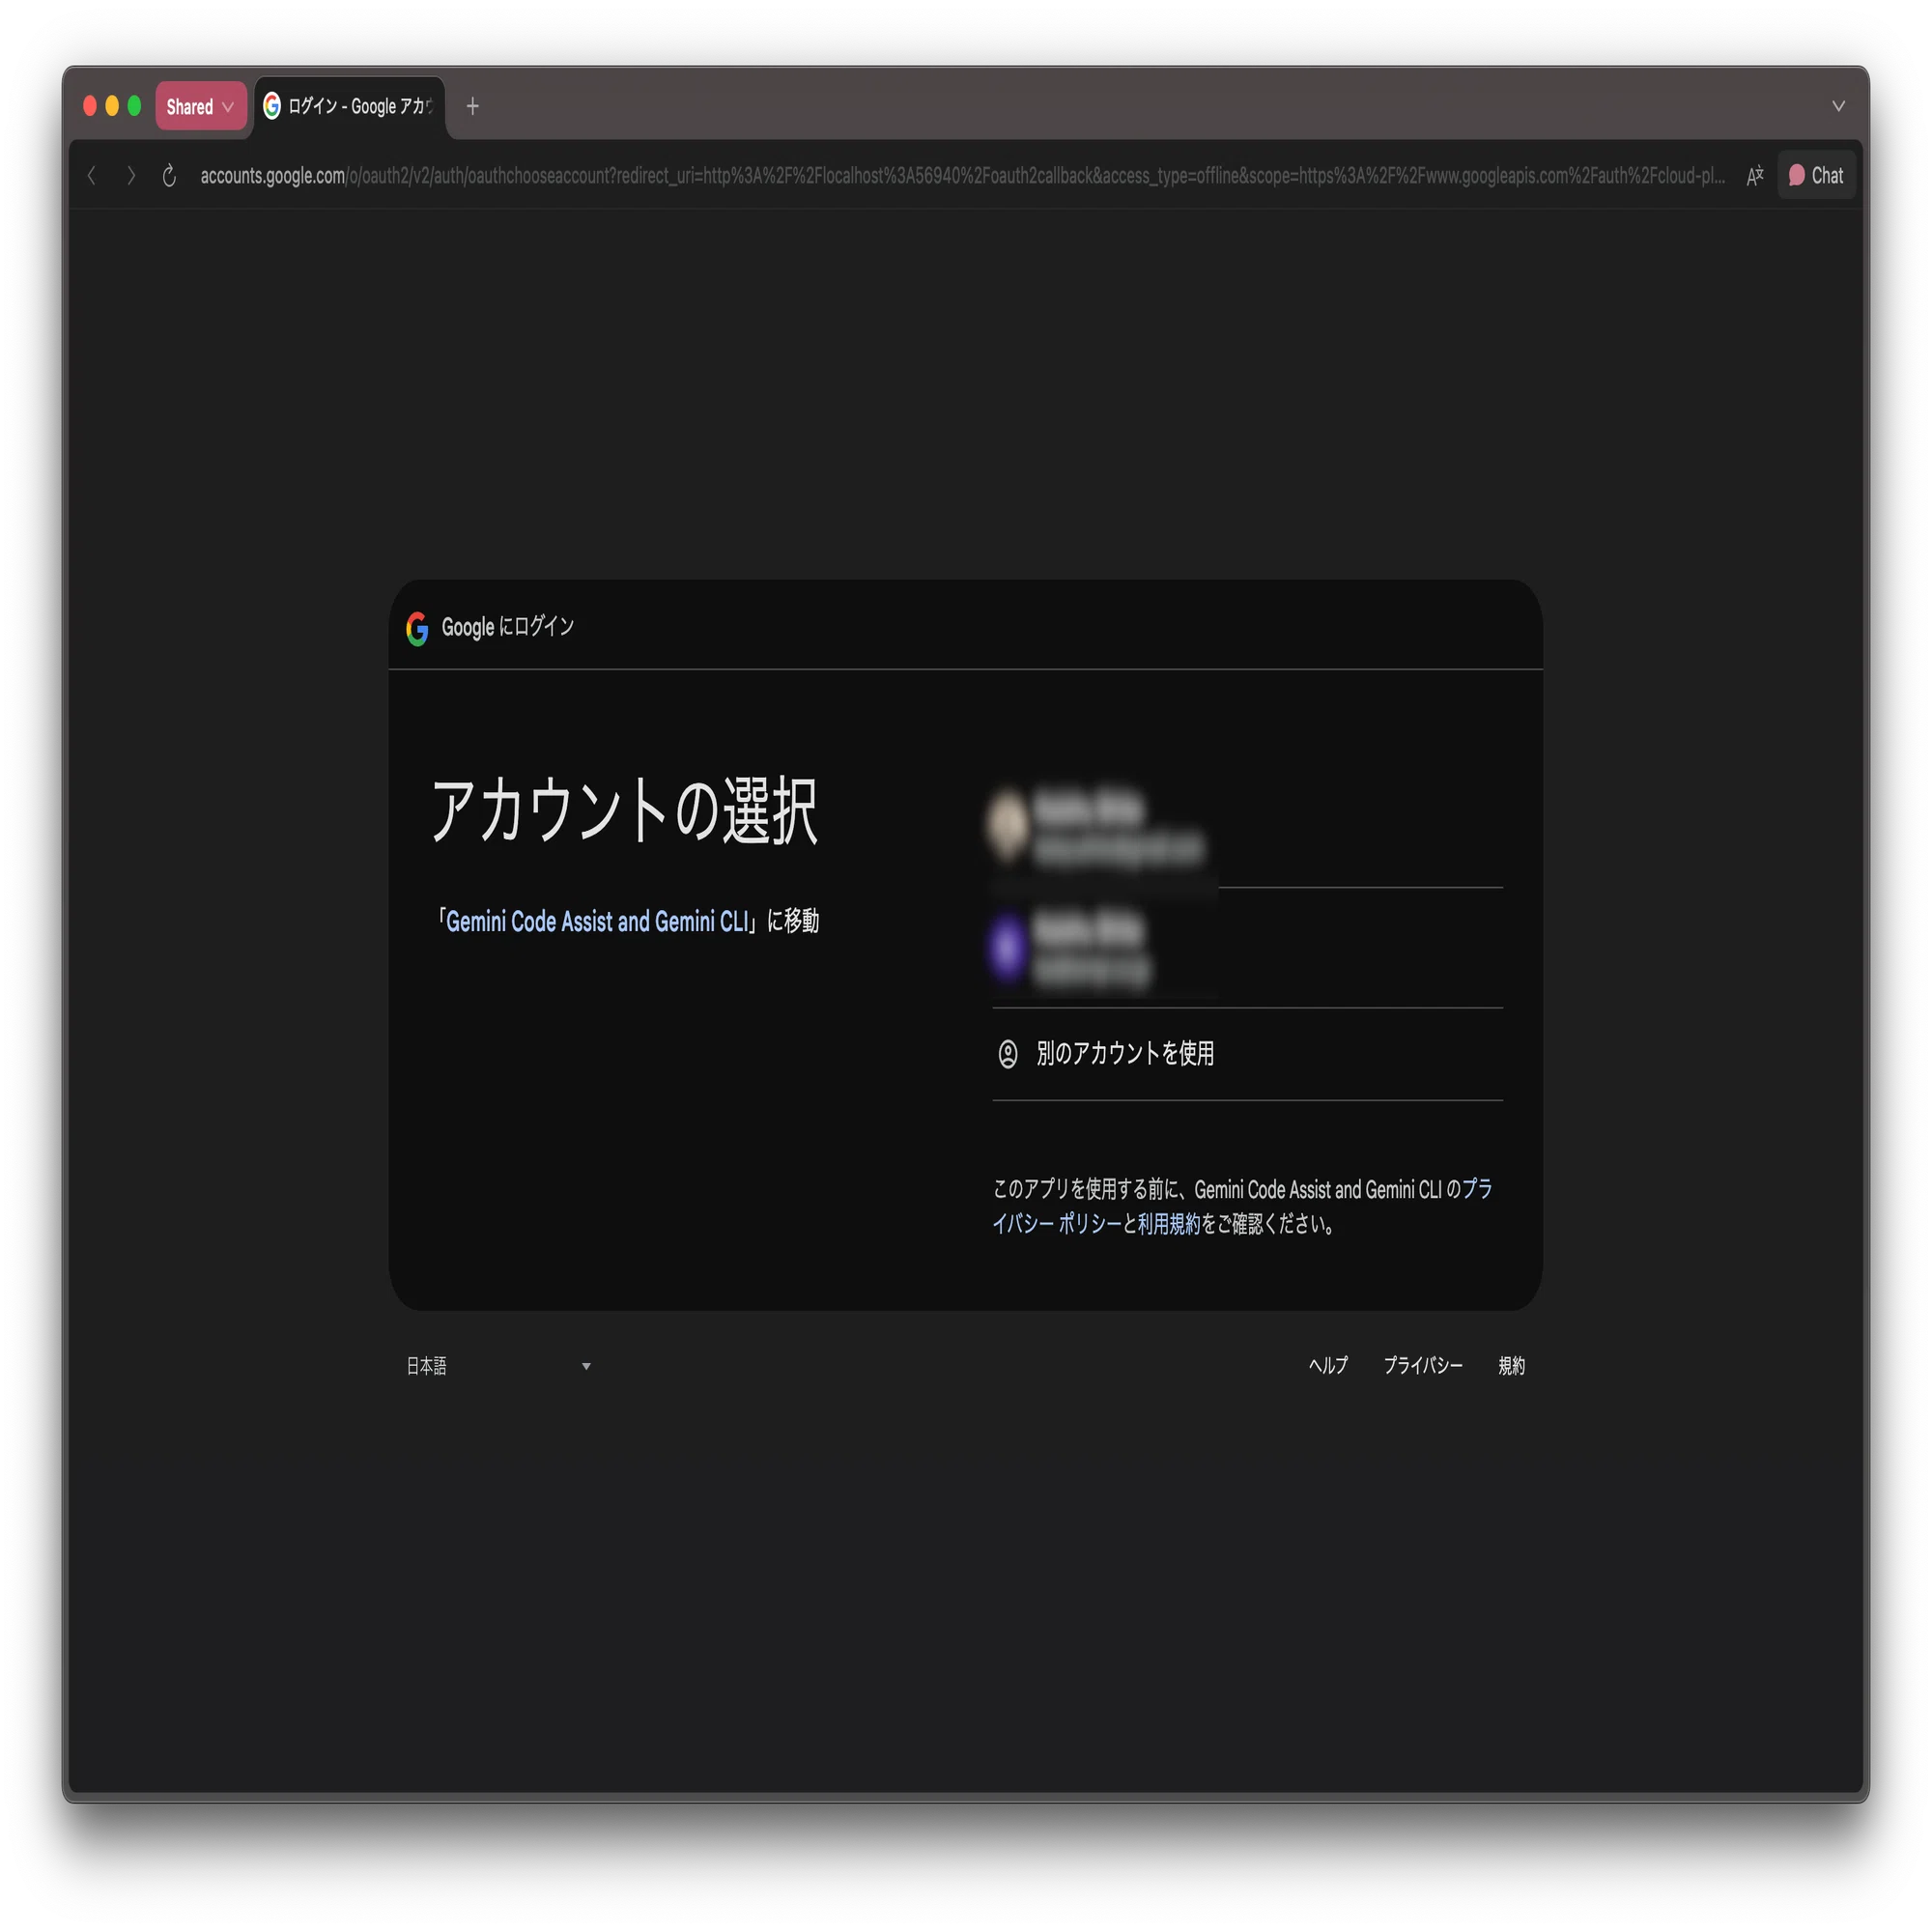
Task: Click the アカウントの選択 heading text
Action: [x=624, y=811]
